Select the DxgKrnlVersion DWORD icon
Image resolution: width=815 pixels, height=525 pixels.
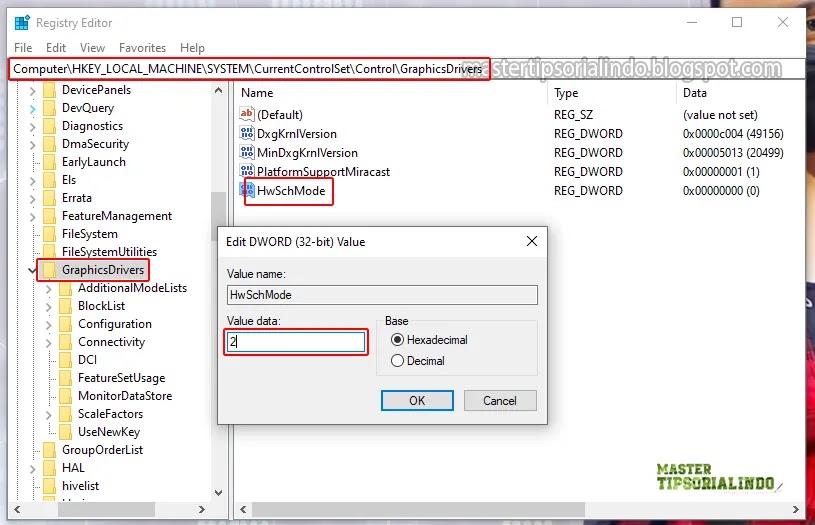point(247,133)
